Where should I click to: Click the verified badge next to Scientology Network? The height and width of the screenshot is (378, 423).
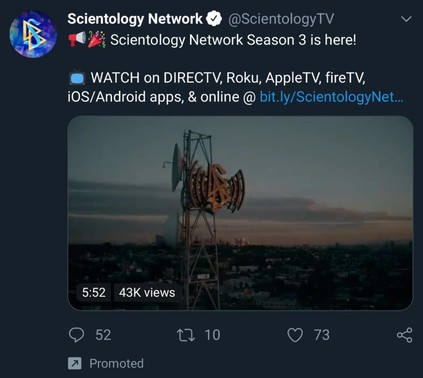tap(214, 19)
